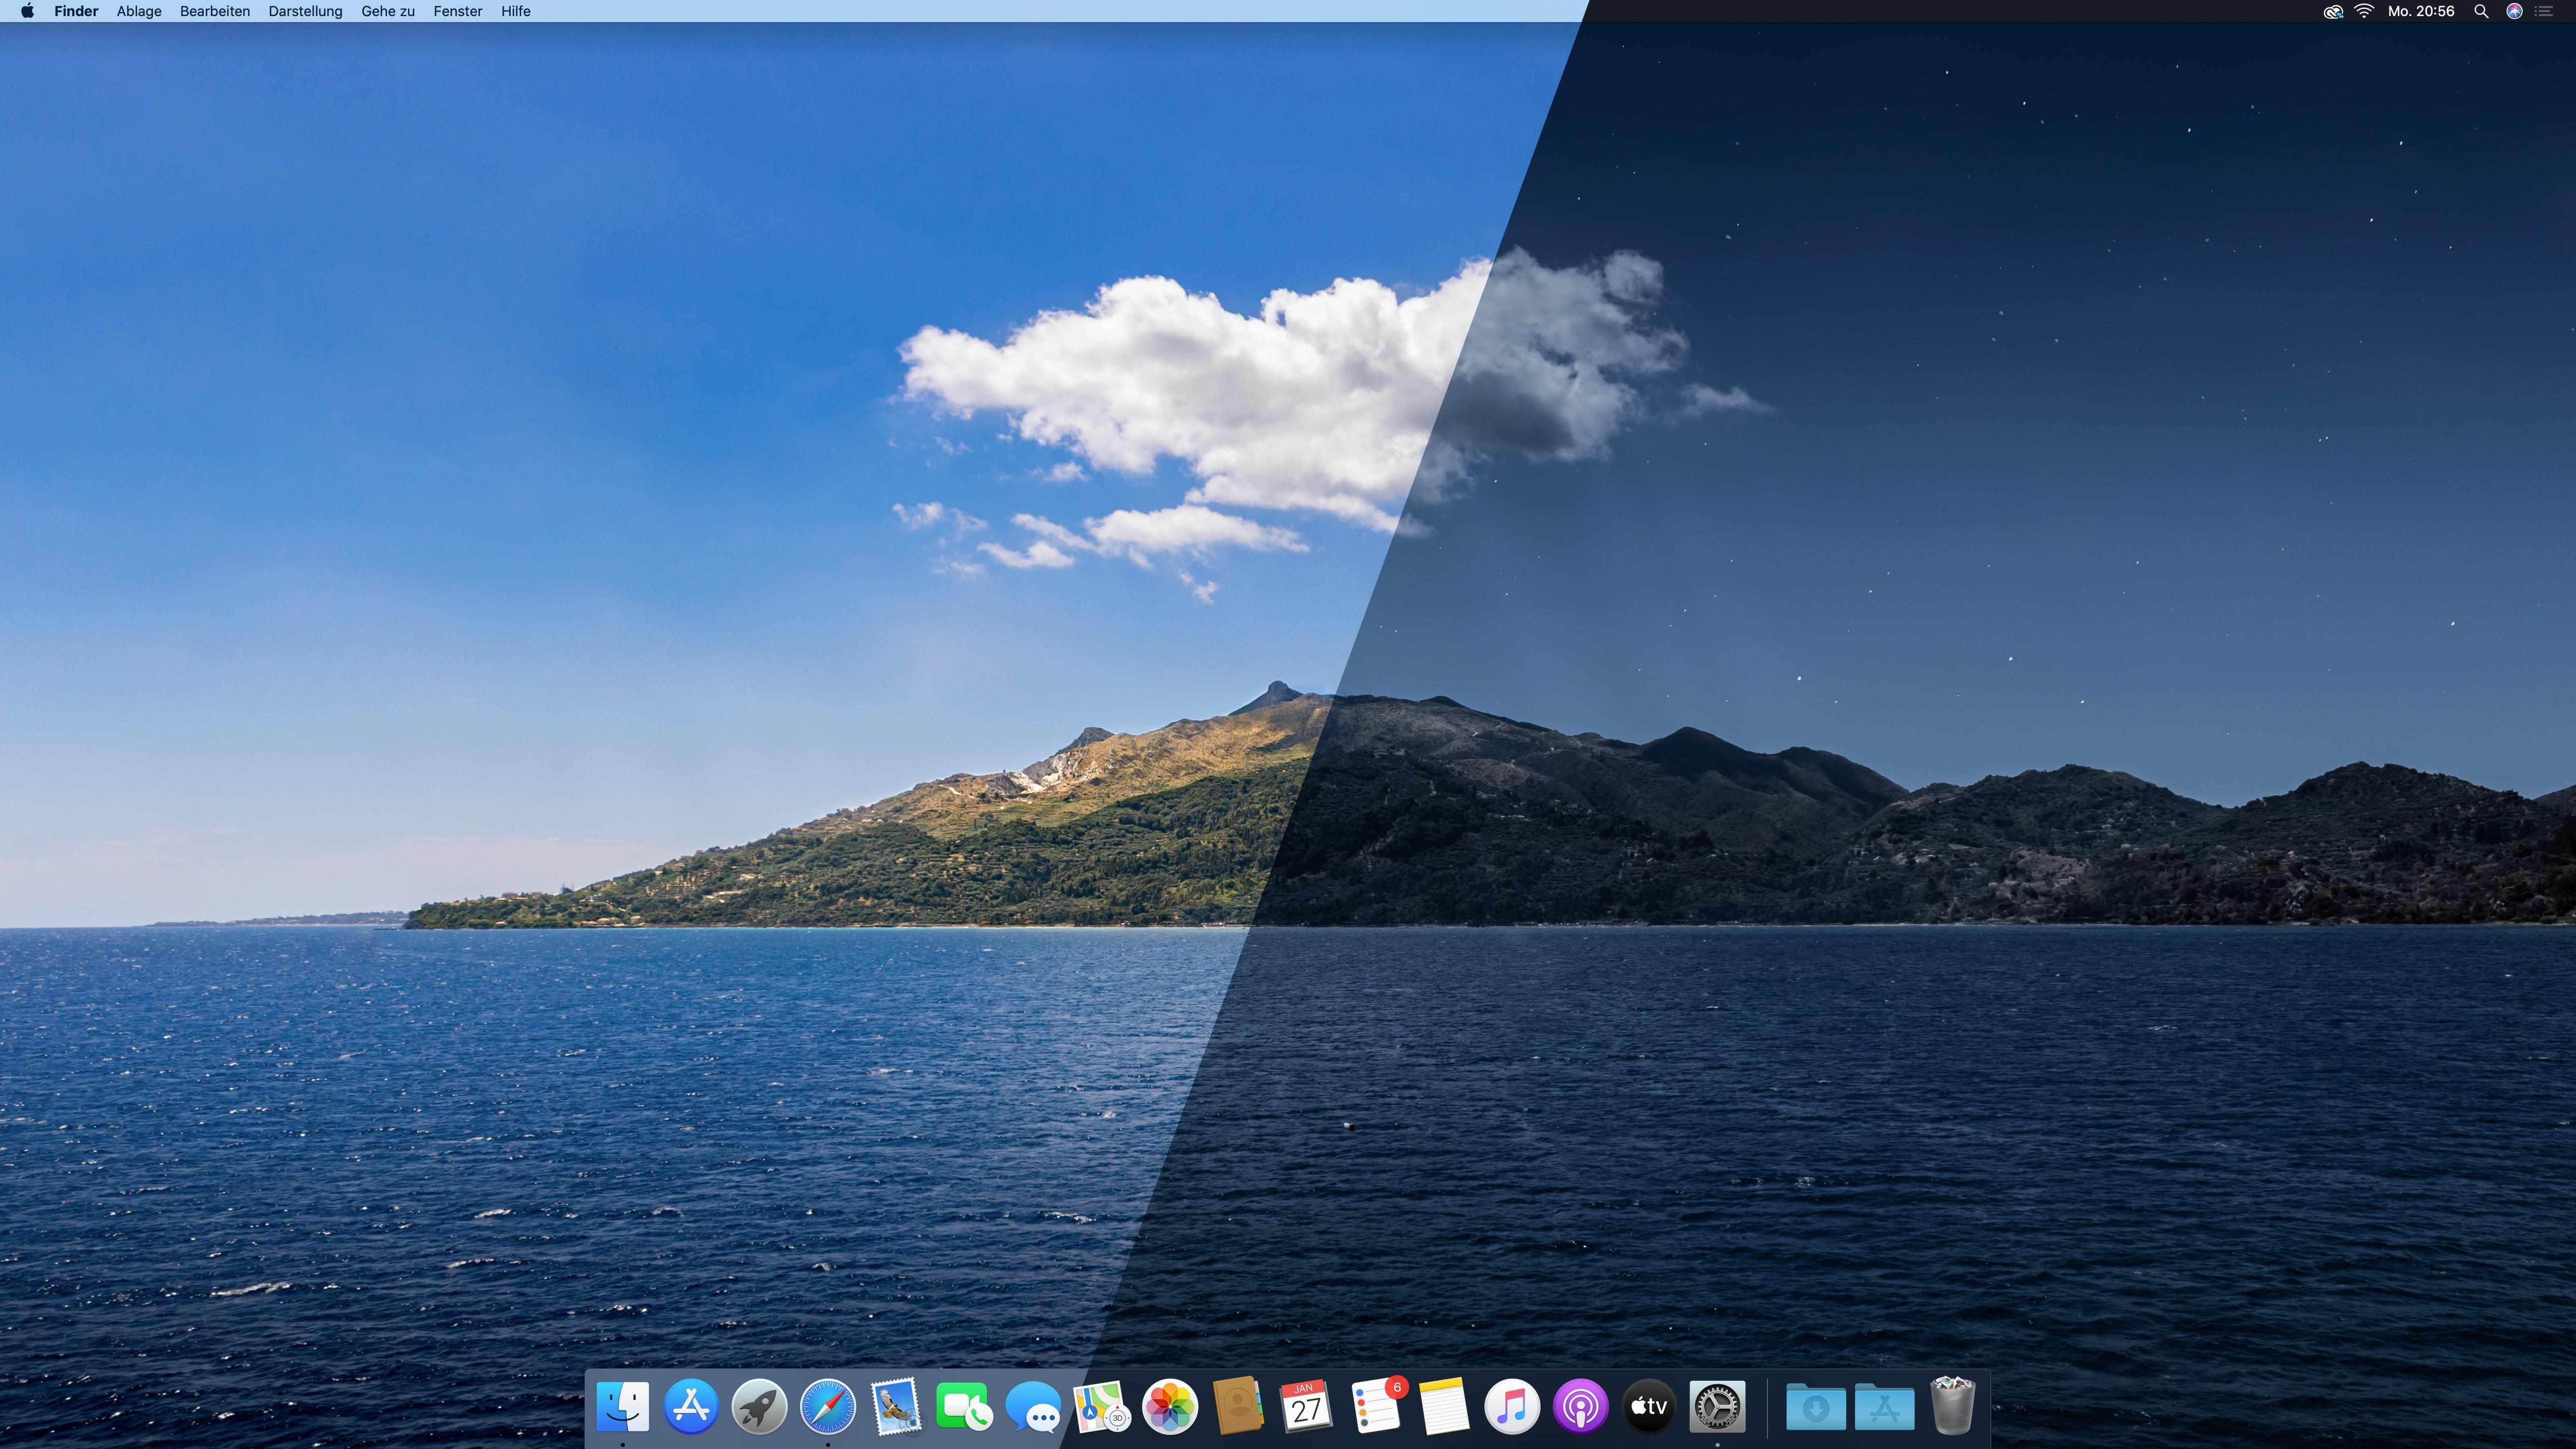Viewport: 2576px width, 1449px height.
Task: Open the Darstellung menu
Action: pyautogui.click(x=305, y=11)
